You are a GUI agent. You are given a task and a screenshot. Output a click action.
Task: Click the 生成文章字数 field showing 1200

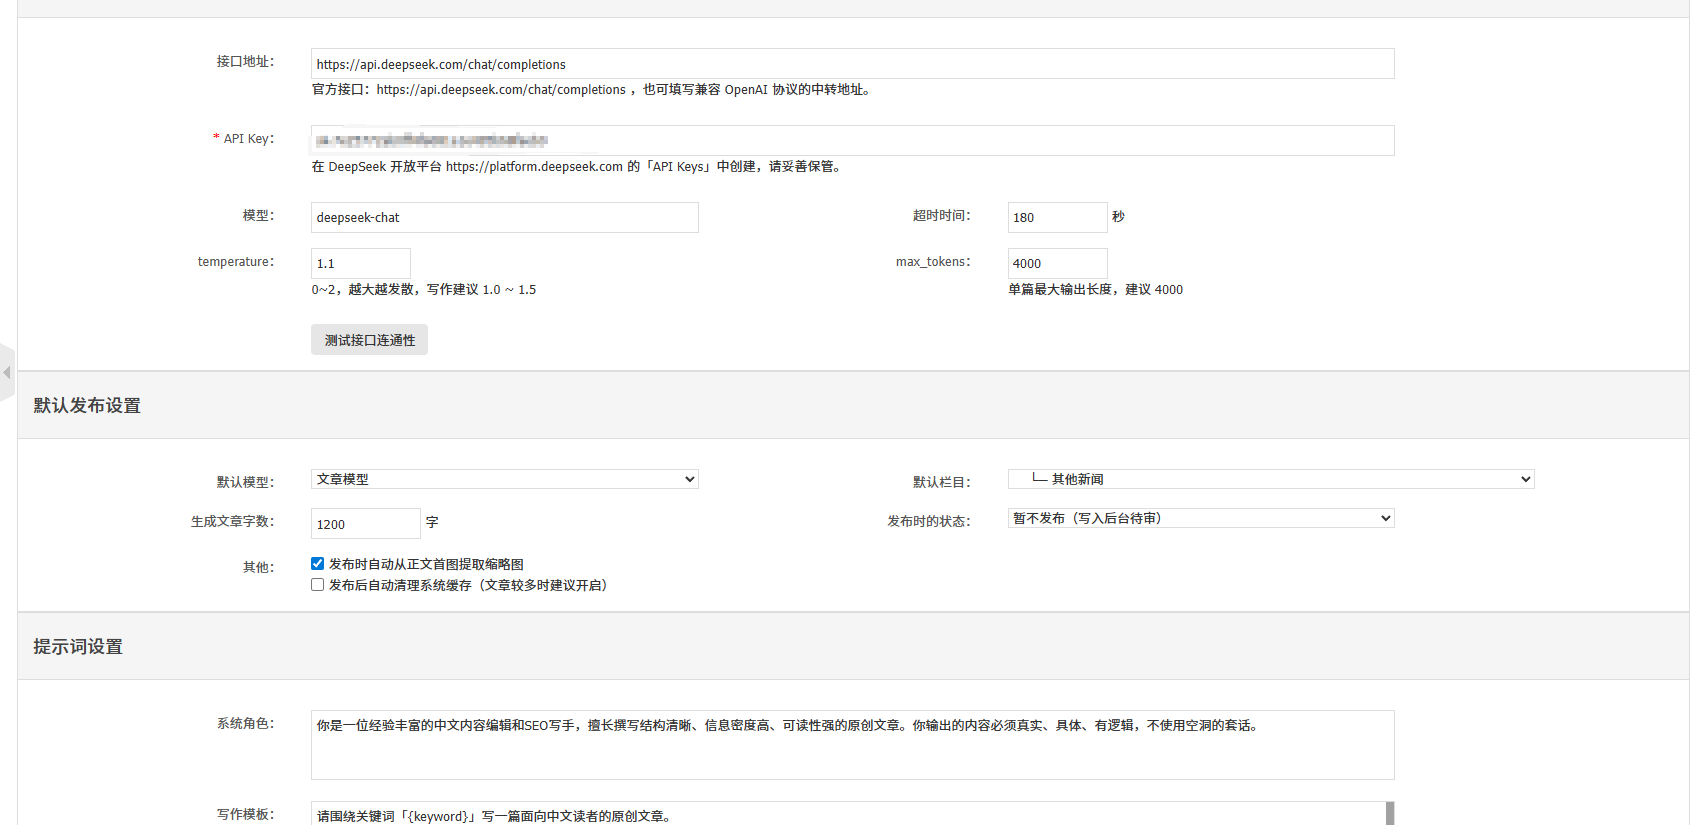pyautogui.click(x=365, y=524)
